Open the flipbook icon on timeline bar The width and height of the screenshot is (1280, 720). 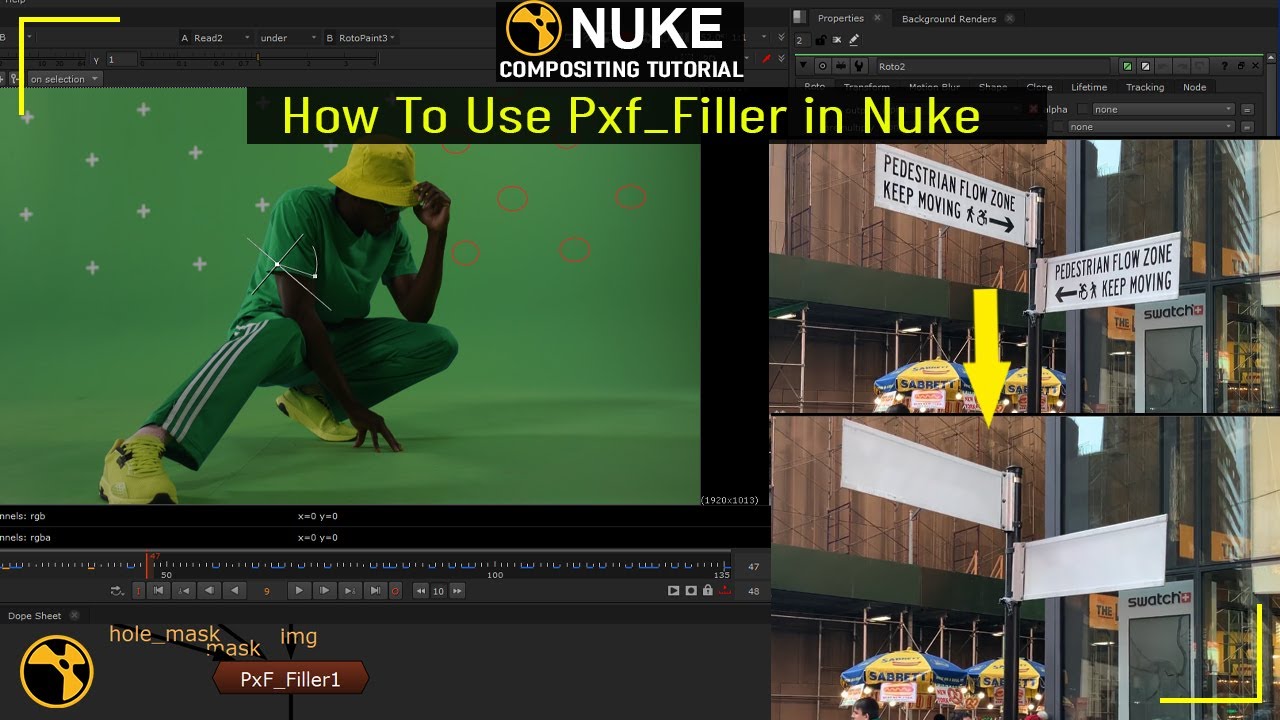click(x=674, y=591)
